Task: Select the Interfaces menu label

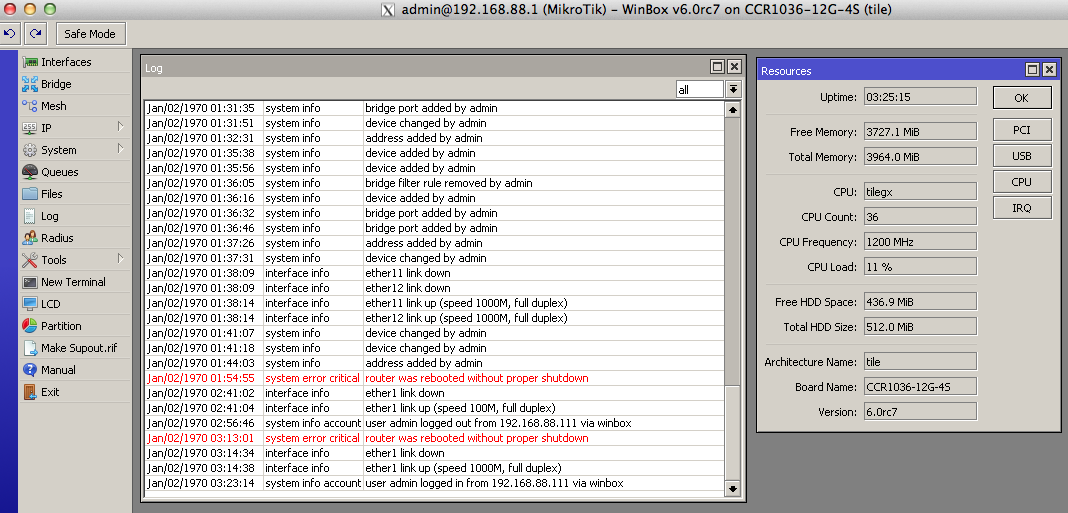Action: tap(66, 62)
